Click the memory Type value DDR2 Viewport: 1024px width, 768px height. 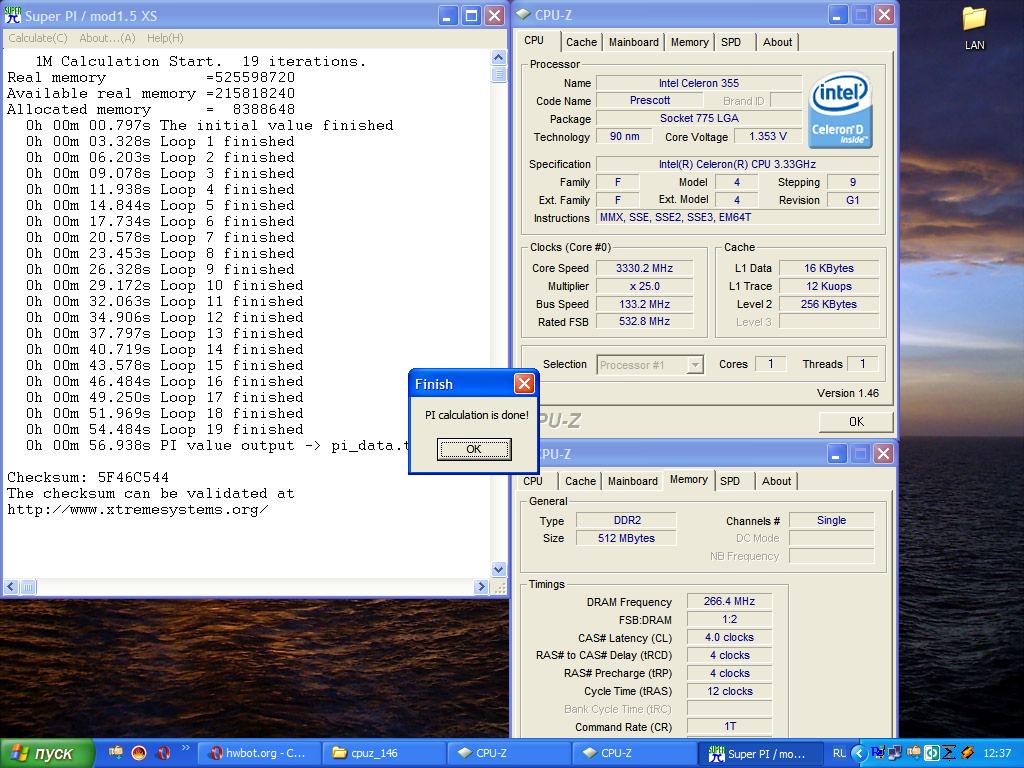(x=627, y=520)
